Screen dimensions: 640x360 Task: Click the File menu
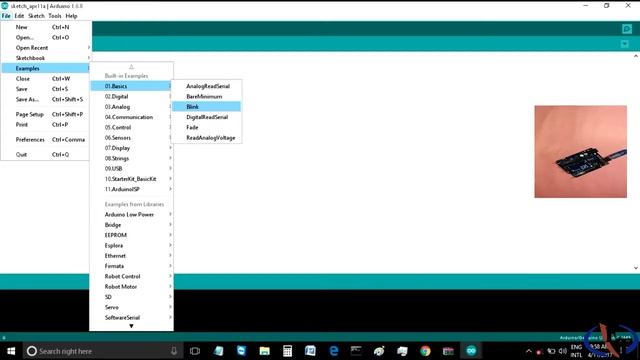coord(6,16)
